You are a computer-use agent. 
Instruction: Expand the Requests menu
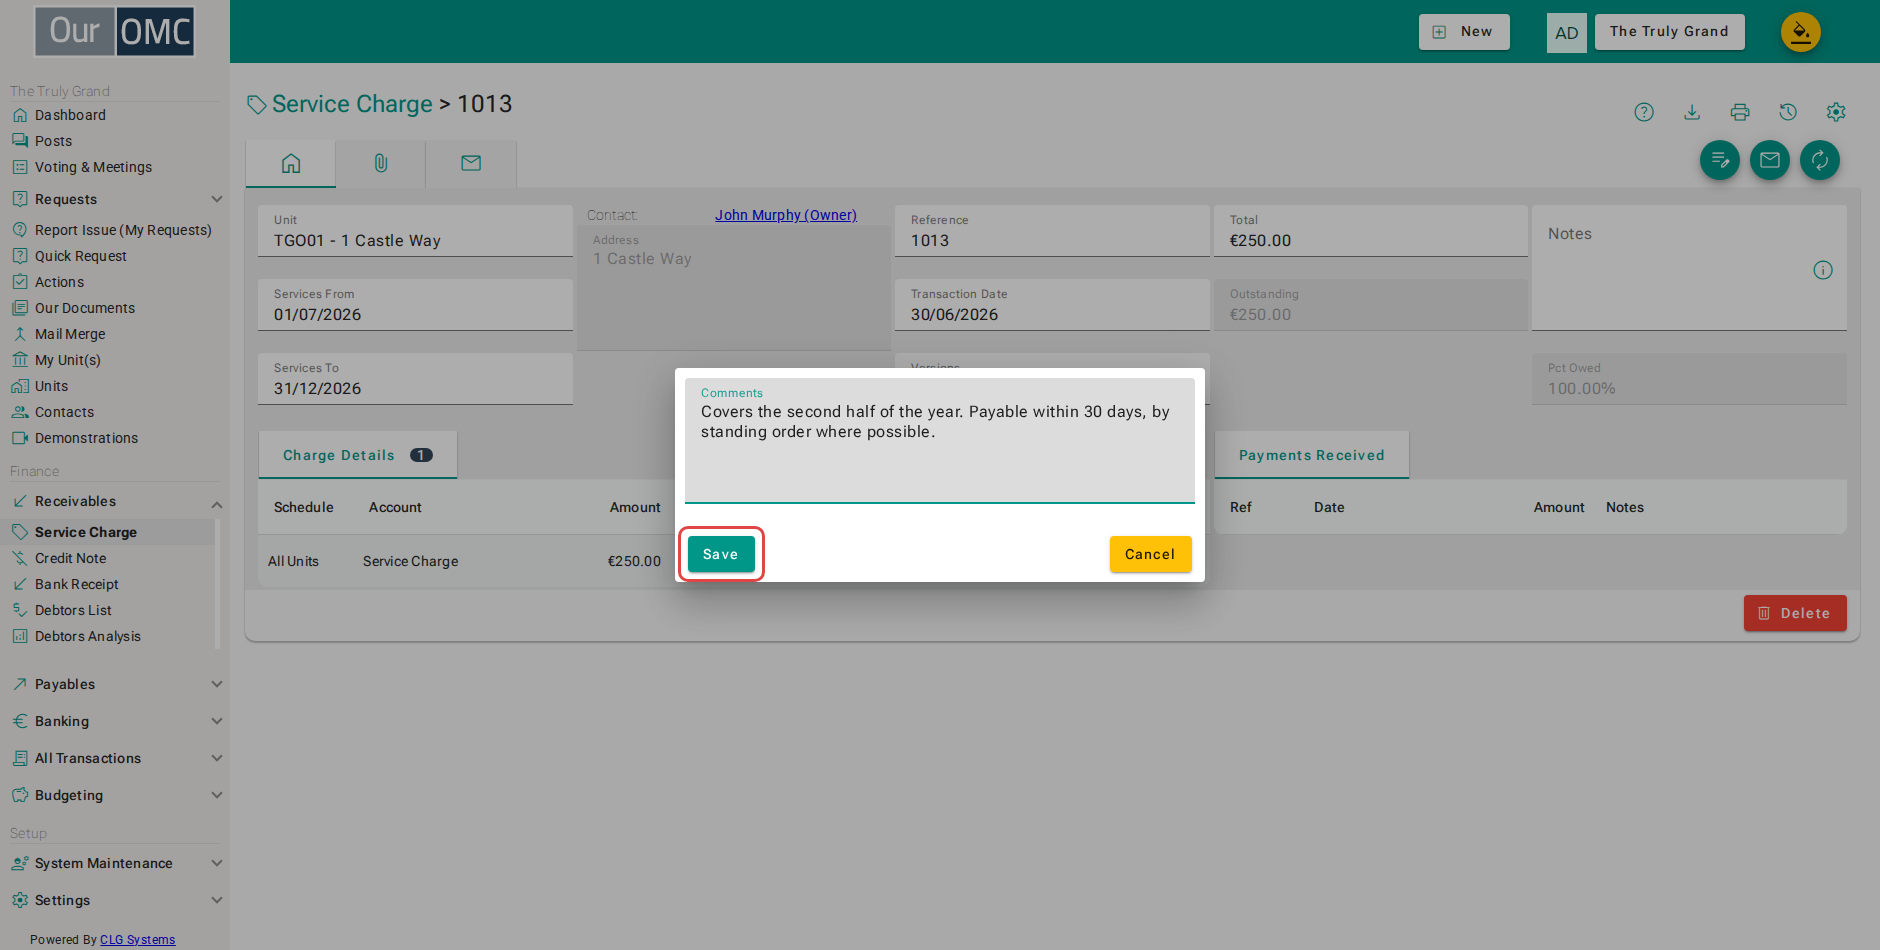click(115, 199)
